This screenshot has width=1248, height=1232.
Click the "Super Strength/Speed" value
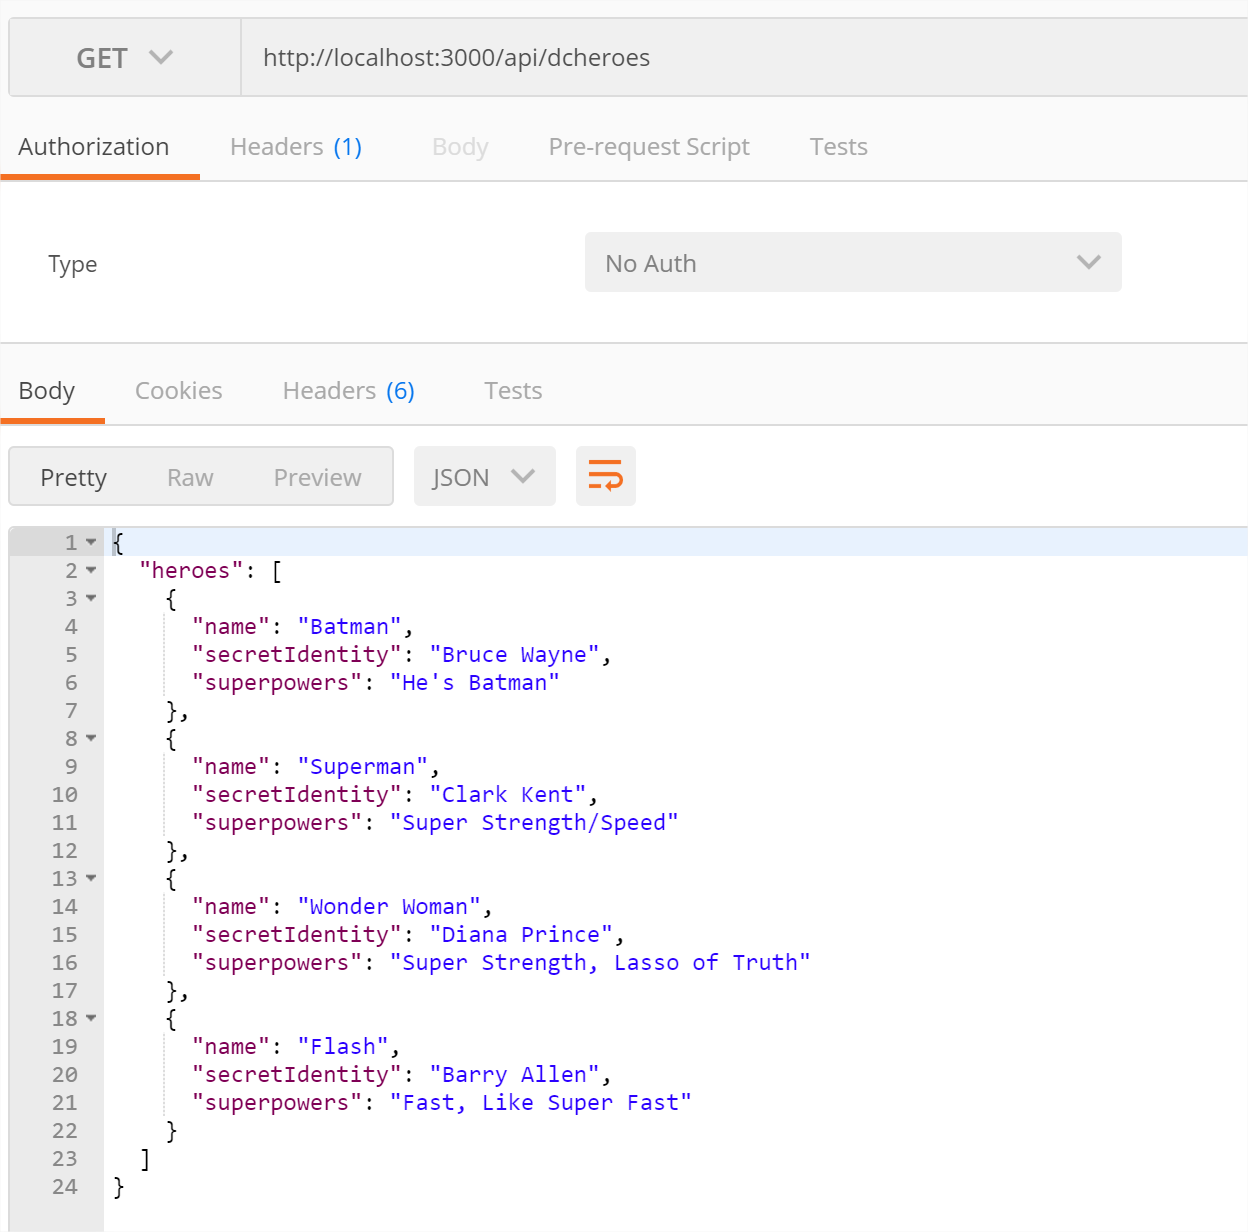click(534, 822)
